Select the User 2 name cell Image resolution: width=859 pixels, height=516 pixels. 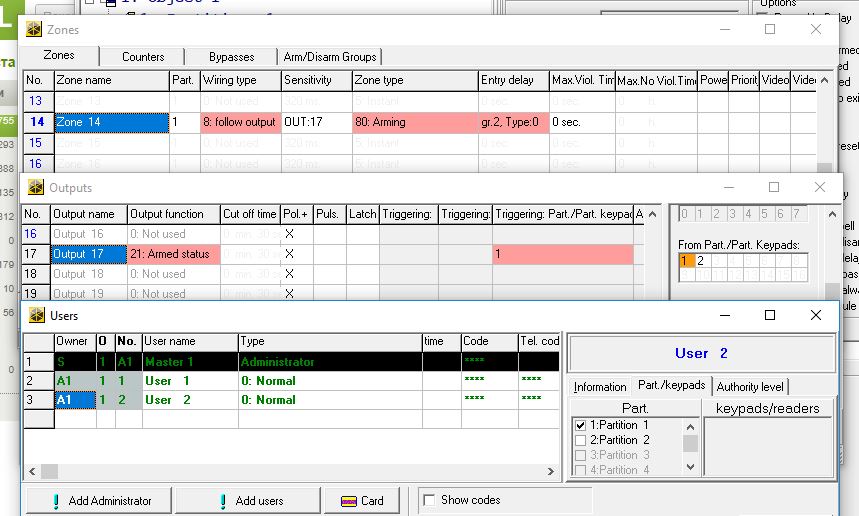190,400
